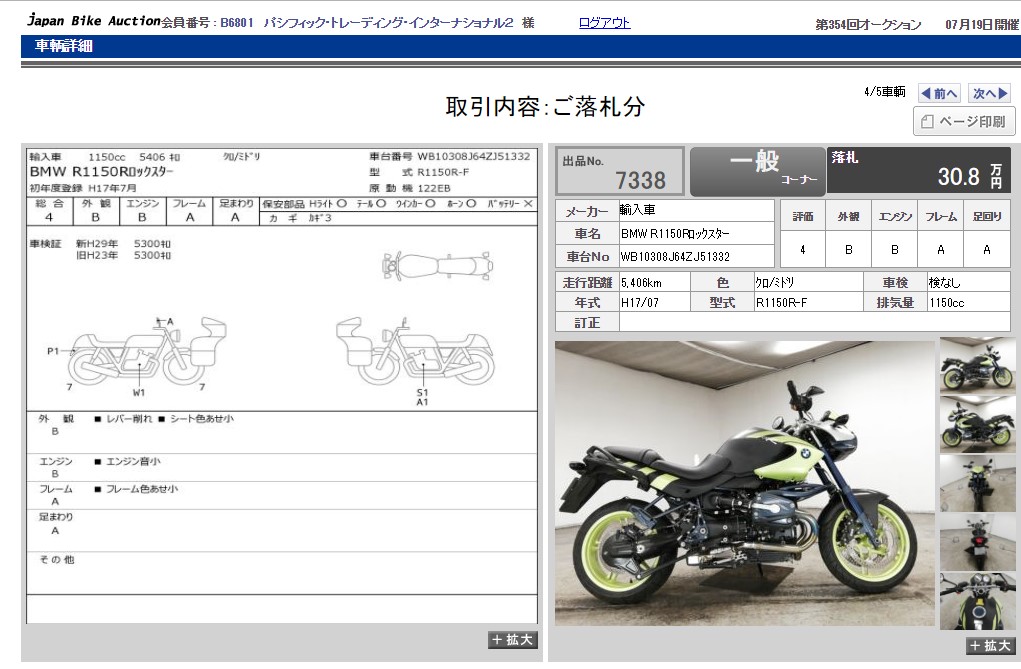Image resolution: width=1021 pixels, height=669 pixels.
Task: Click the 評価 column header
Action: pos(803,216)
